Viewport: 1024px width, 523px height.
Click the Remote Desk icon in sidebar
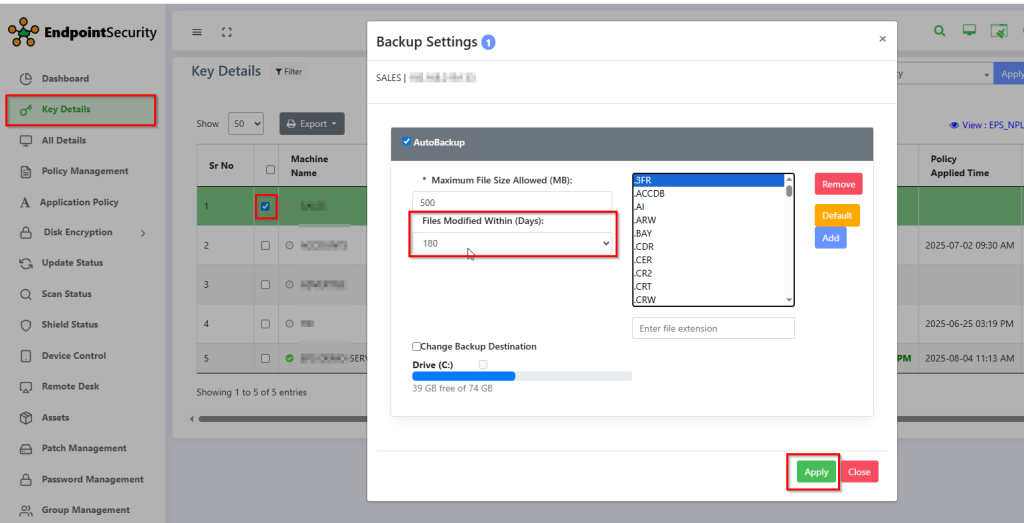tap(27, 387)
